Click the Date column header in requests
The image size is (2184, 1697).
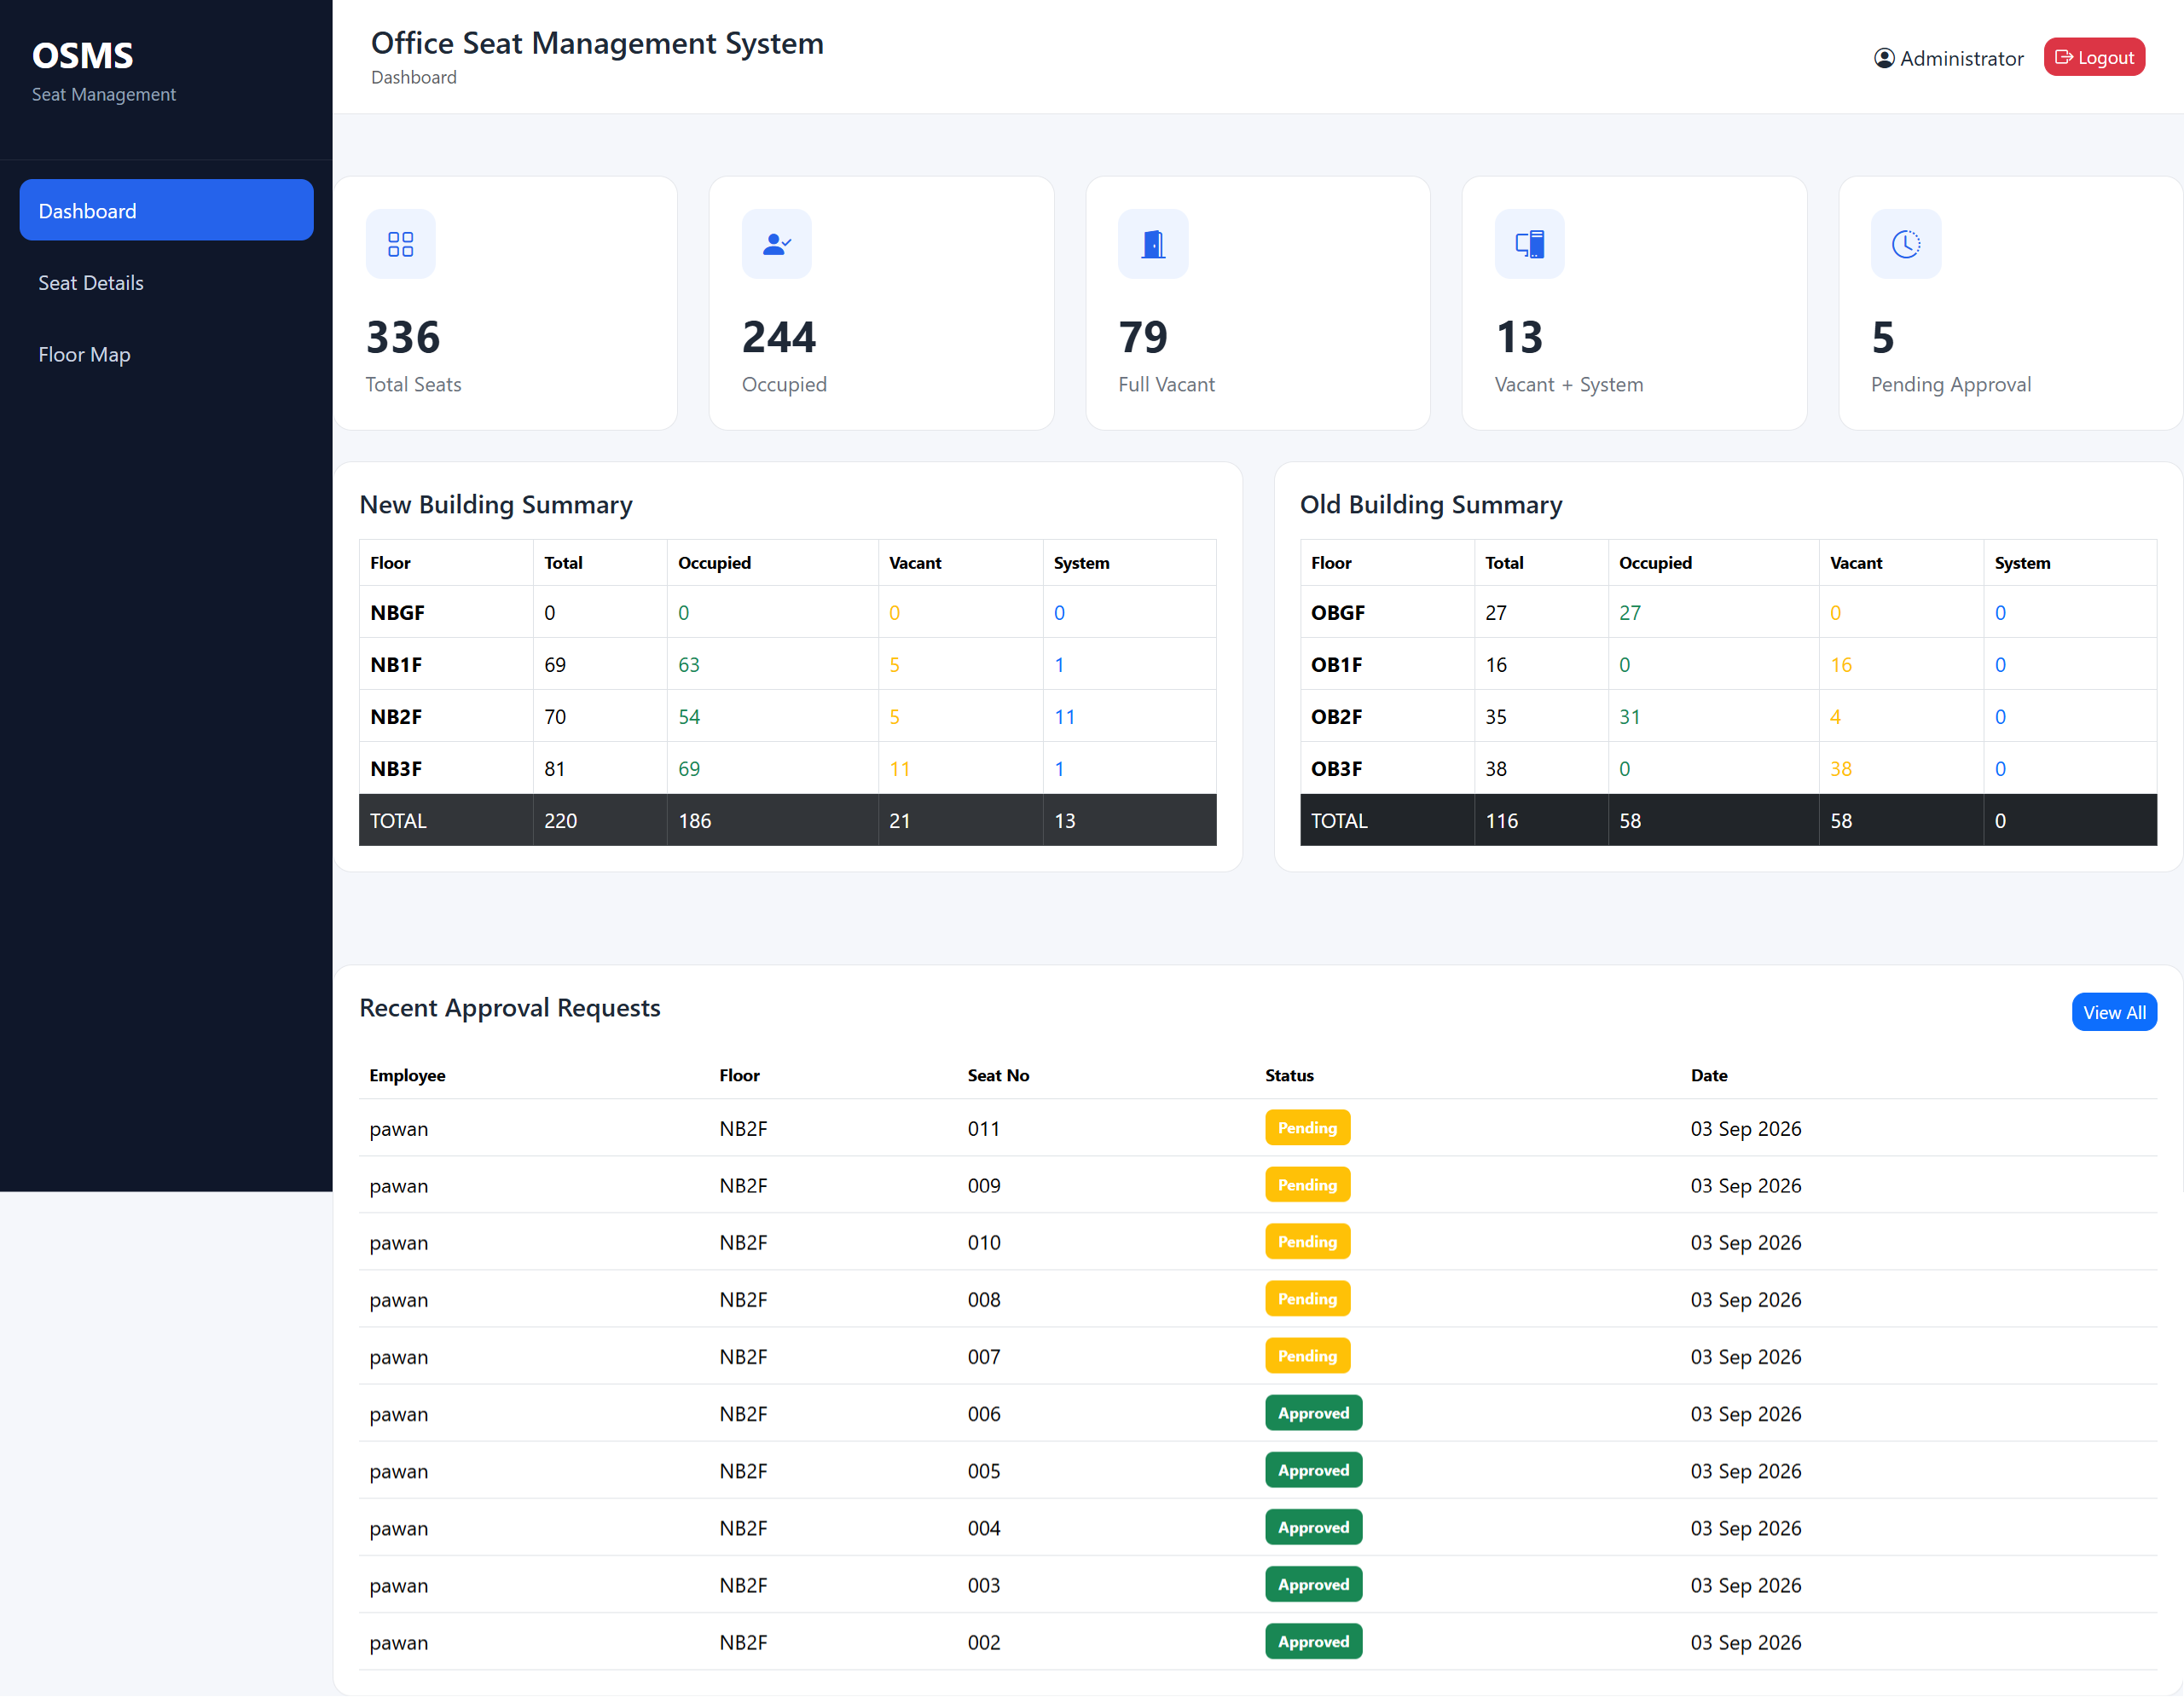(1709, 1075)
